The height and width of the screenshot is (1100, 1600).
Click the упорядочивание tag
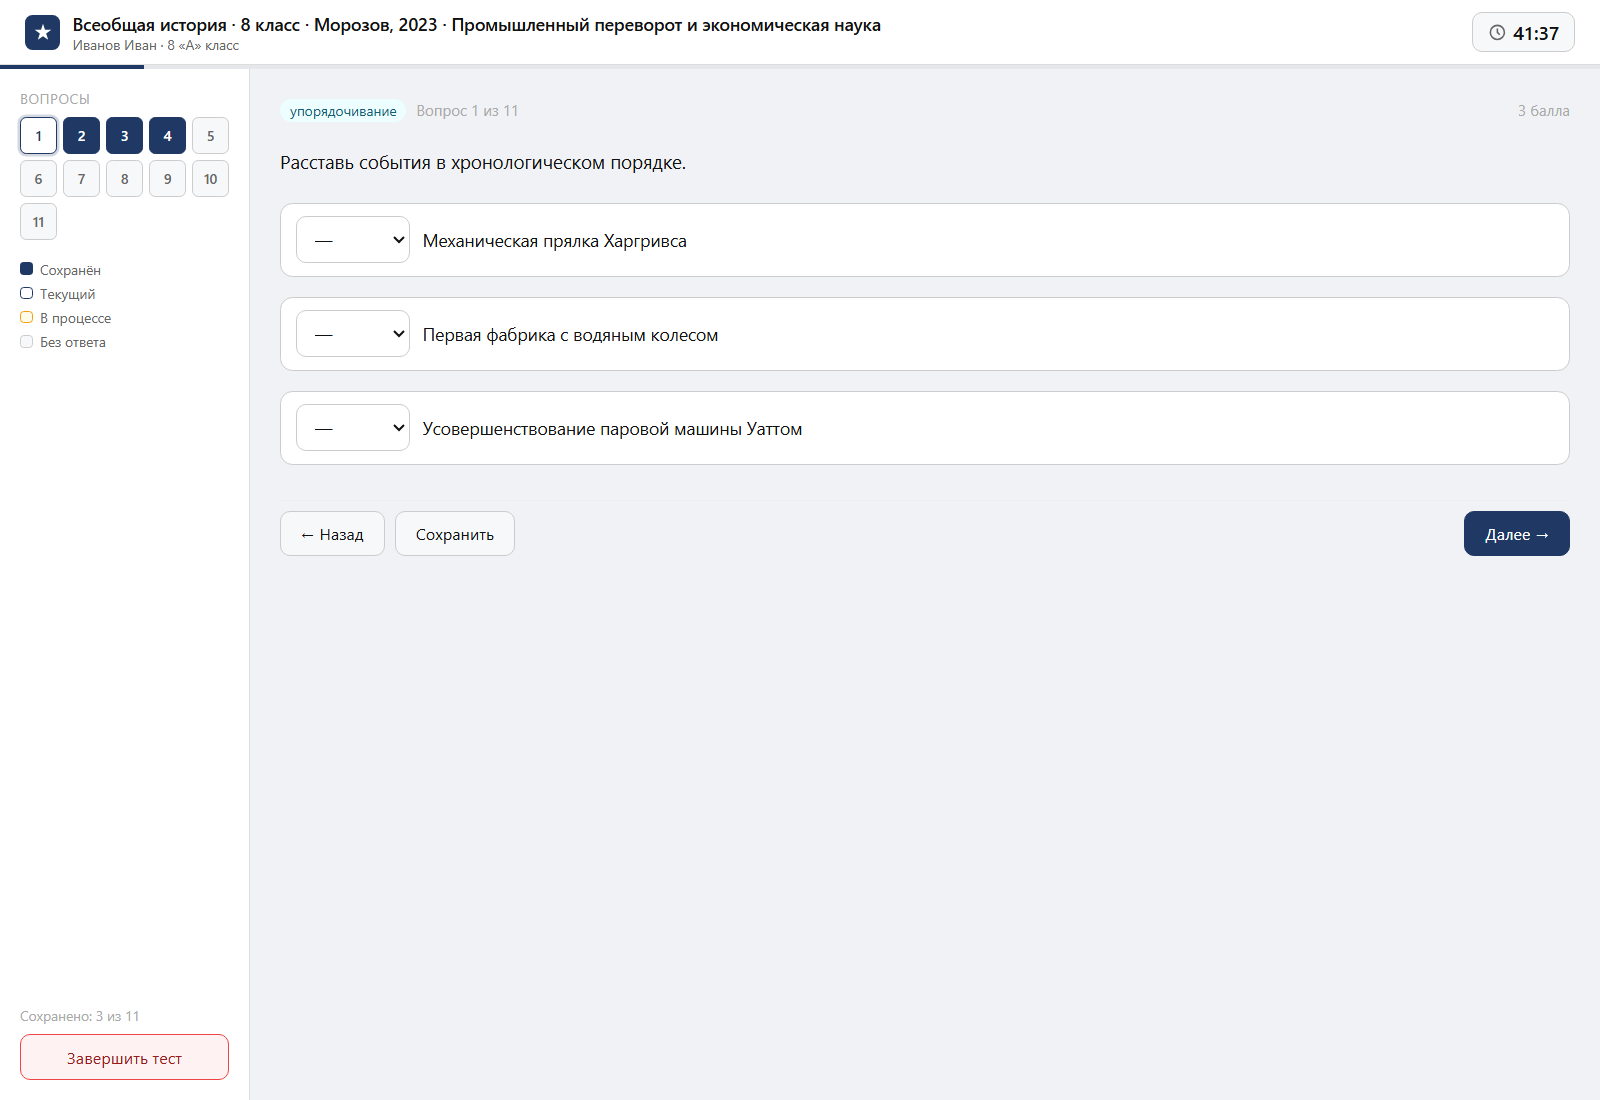pyautogui.click(x=343, y=111)
